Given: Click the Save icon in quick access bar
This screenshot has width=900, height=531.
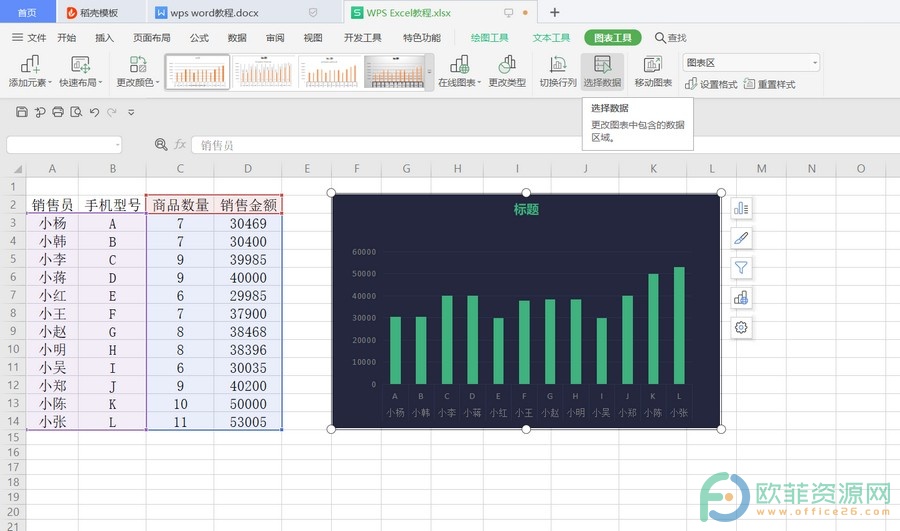Looking at the screenshot, I should pos(22,112).
